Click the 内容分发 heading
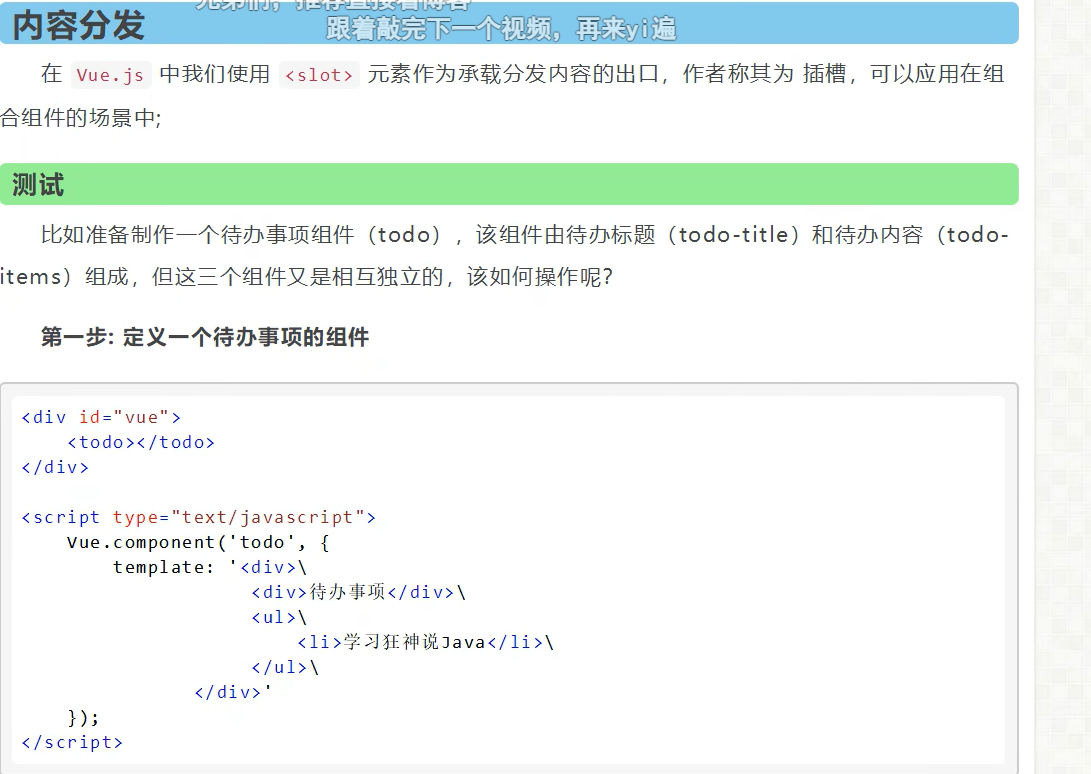Image resolution: width=1091 pixels, height=774 pixels. coord(79,25)
